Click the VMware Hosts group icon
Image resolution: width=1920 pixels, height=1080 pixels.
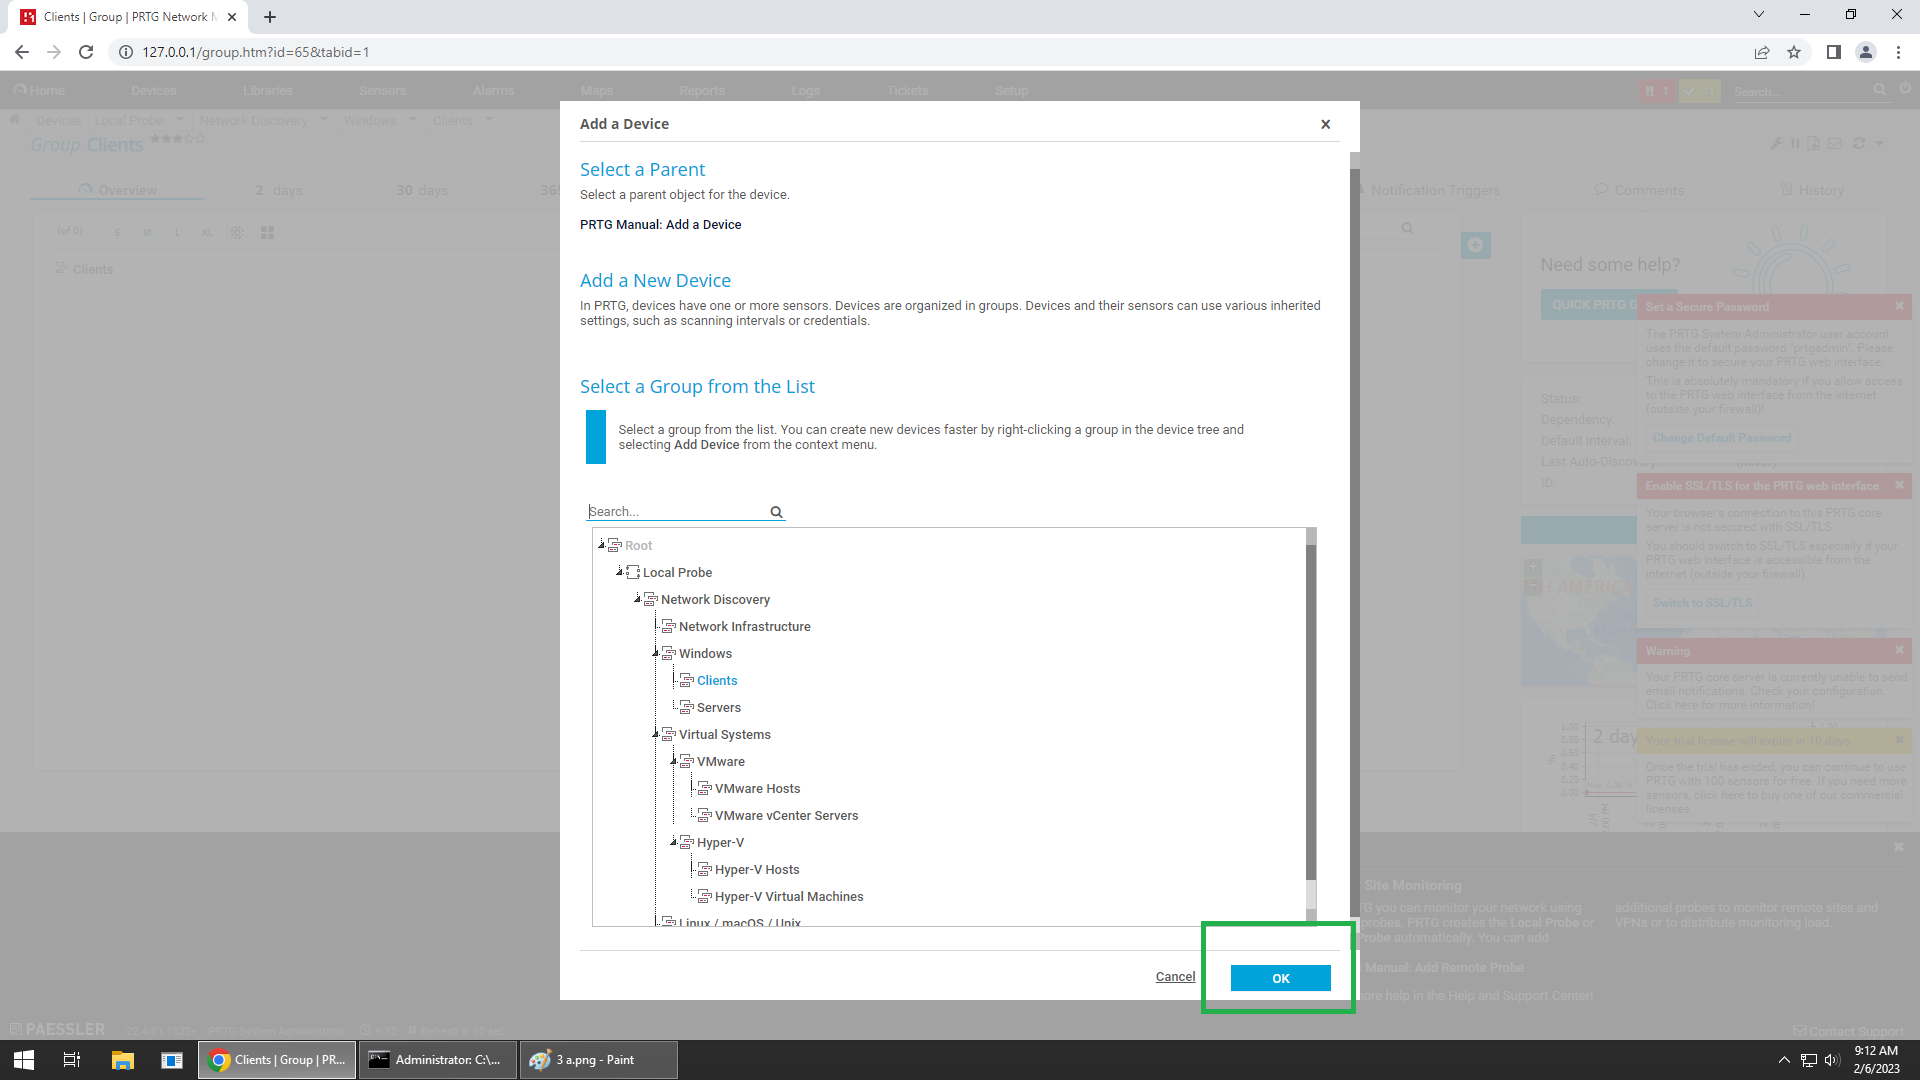point(705,789)
